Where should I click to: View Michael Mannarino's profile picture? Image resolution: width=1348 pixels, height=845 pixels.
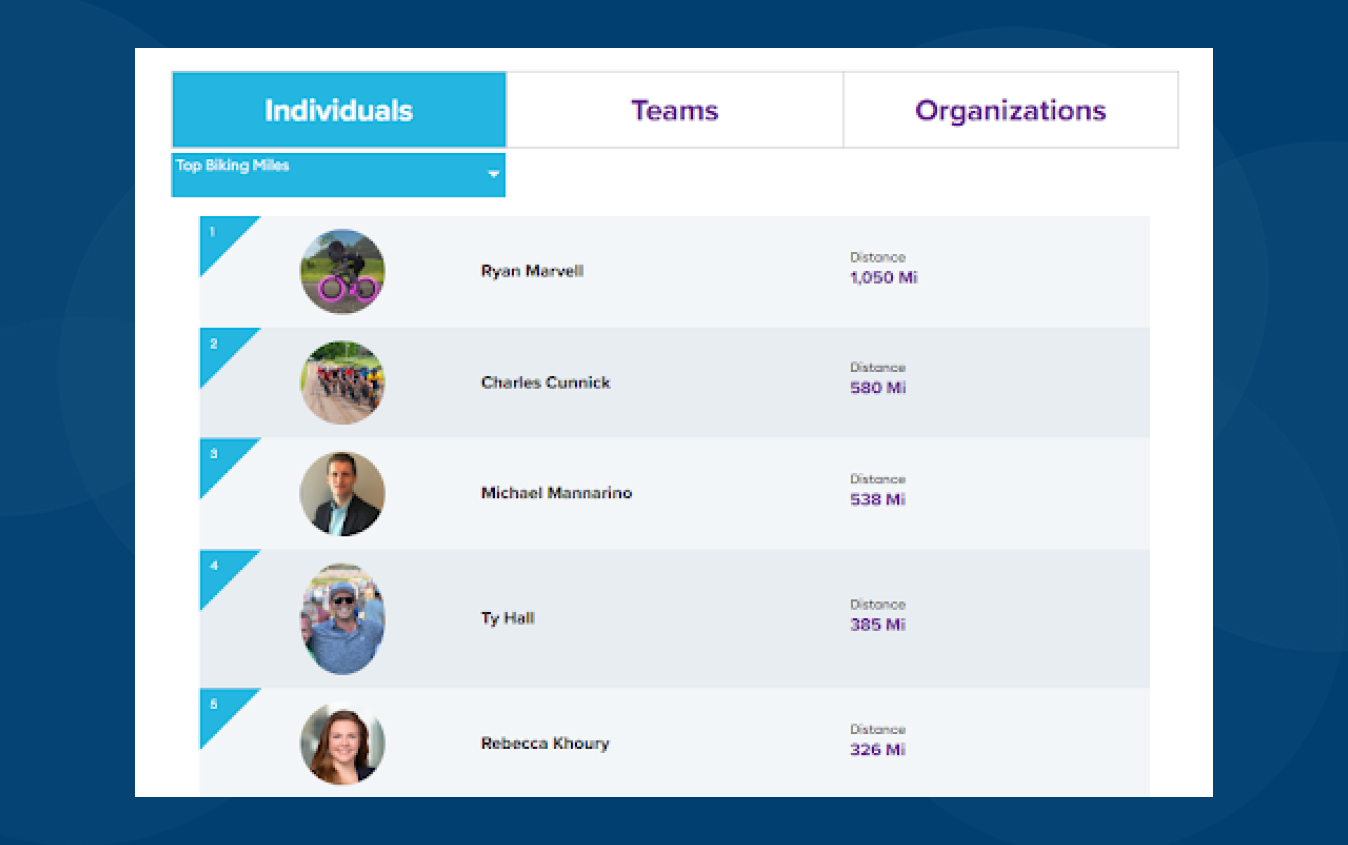(342, 494)
